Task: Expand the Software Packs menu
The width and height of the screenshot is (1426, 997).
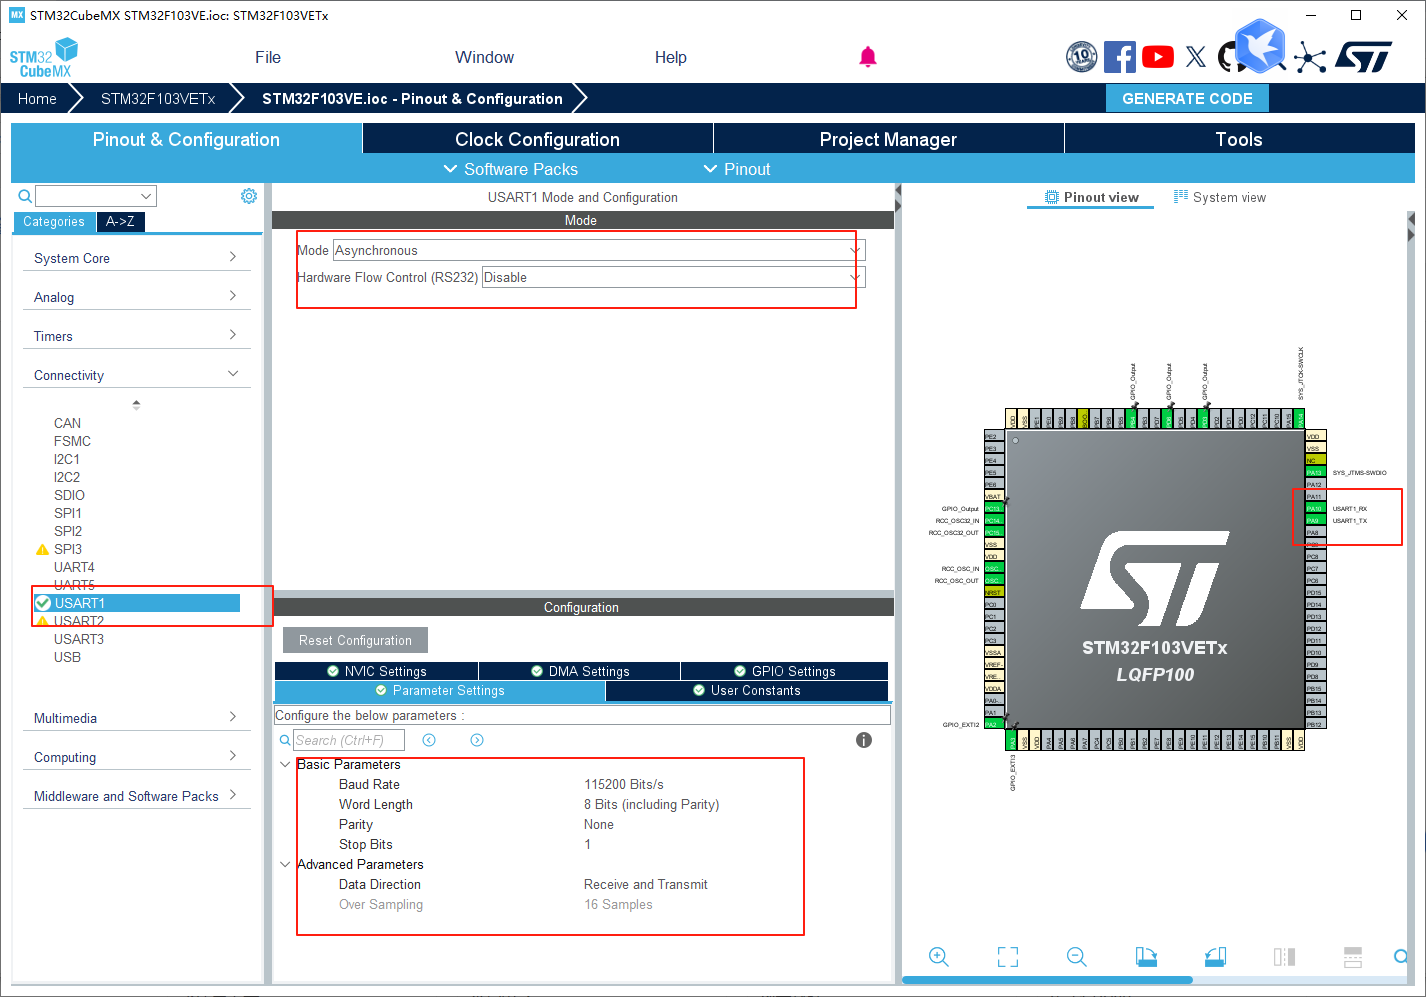Action: click(511, 169)
